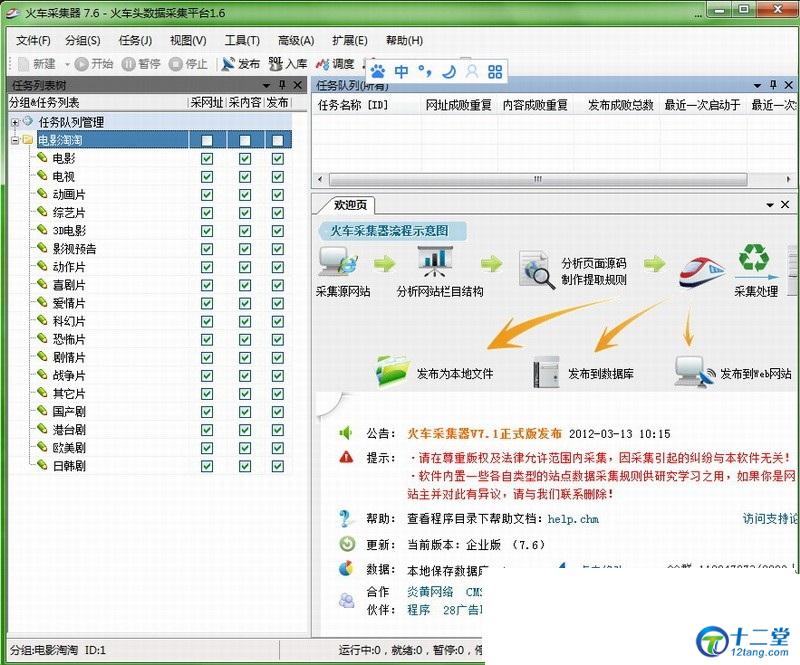
Task: Click the 发布为本地文件 folder icon
Action: 393,372
